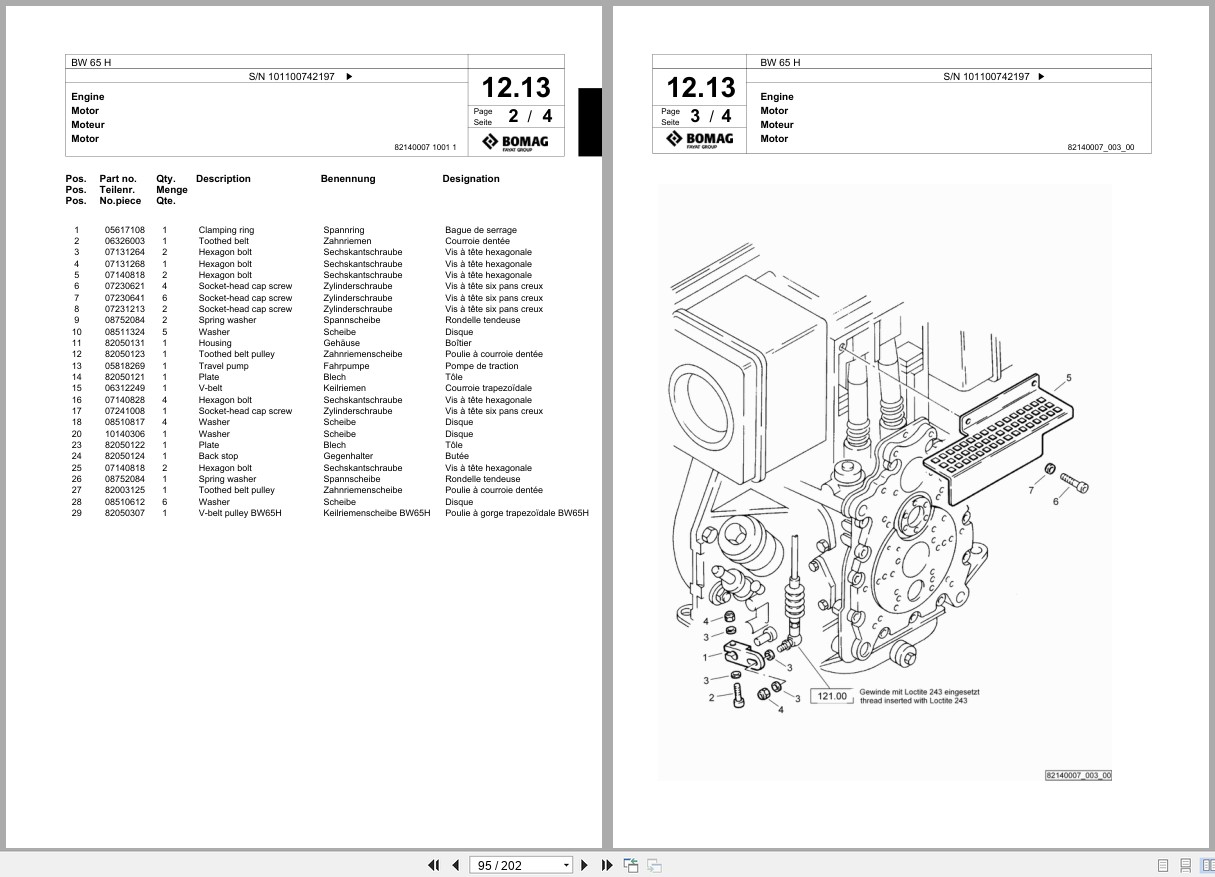1215x877 pixels.
Task: Go to the first page of the document
Action: (434, 865)
